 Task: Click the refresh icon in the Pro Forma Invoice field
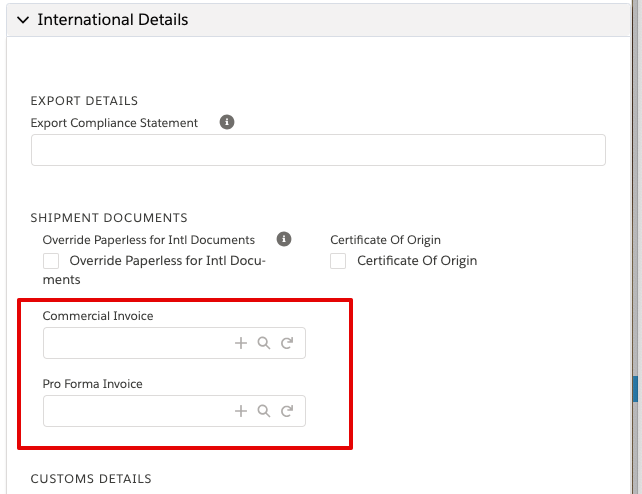[287, 411]
